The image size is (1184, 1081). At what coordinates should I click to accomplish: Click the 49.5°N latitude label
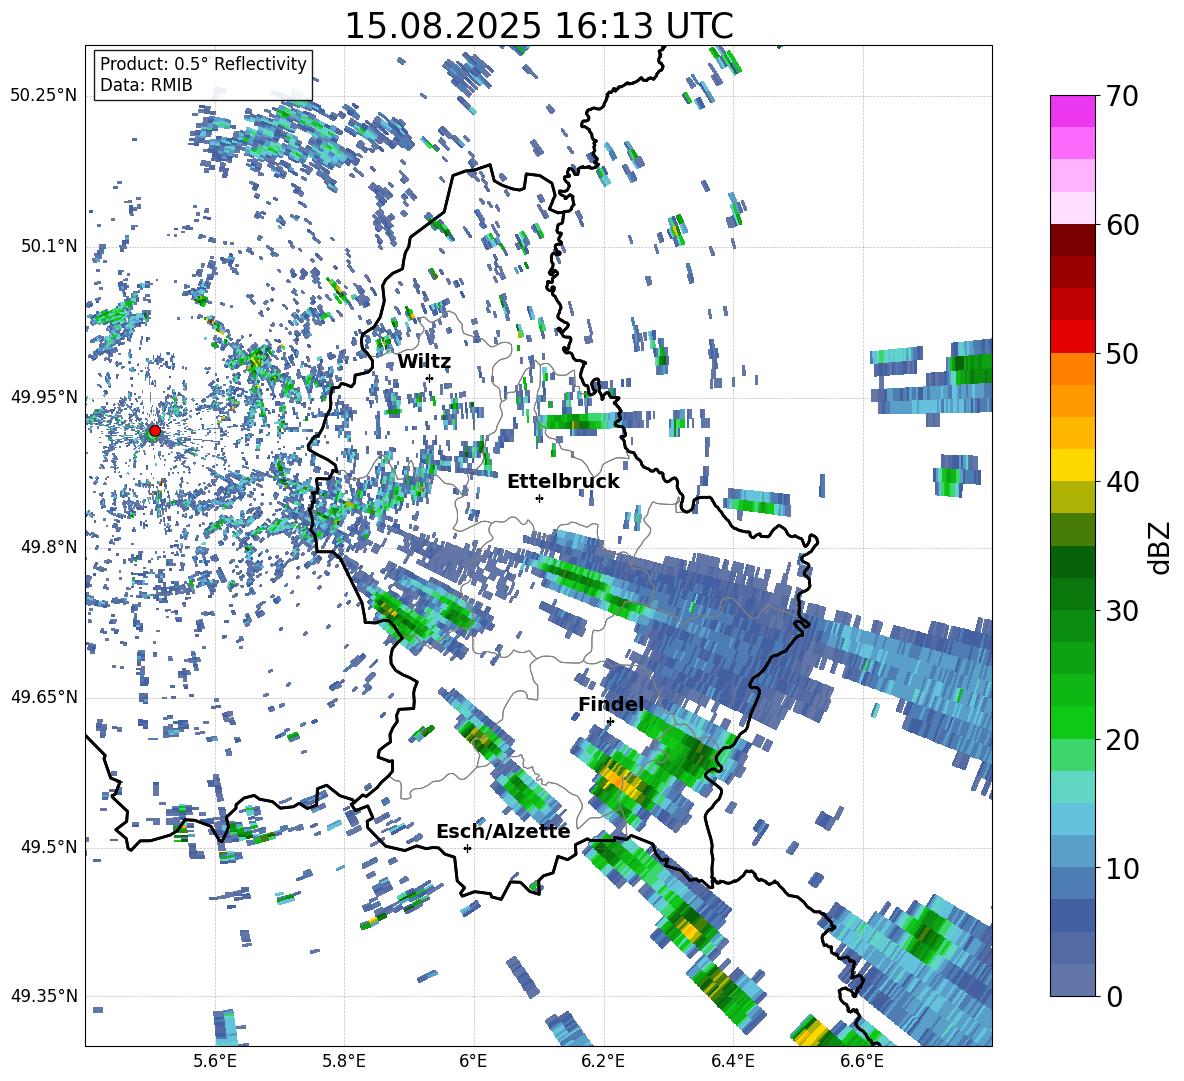[x=48, y=846]
